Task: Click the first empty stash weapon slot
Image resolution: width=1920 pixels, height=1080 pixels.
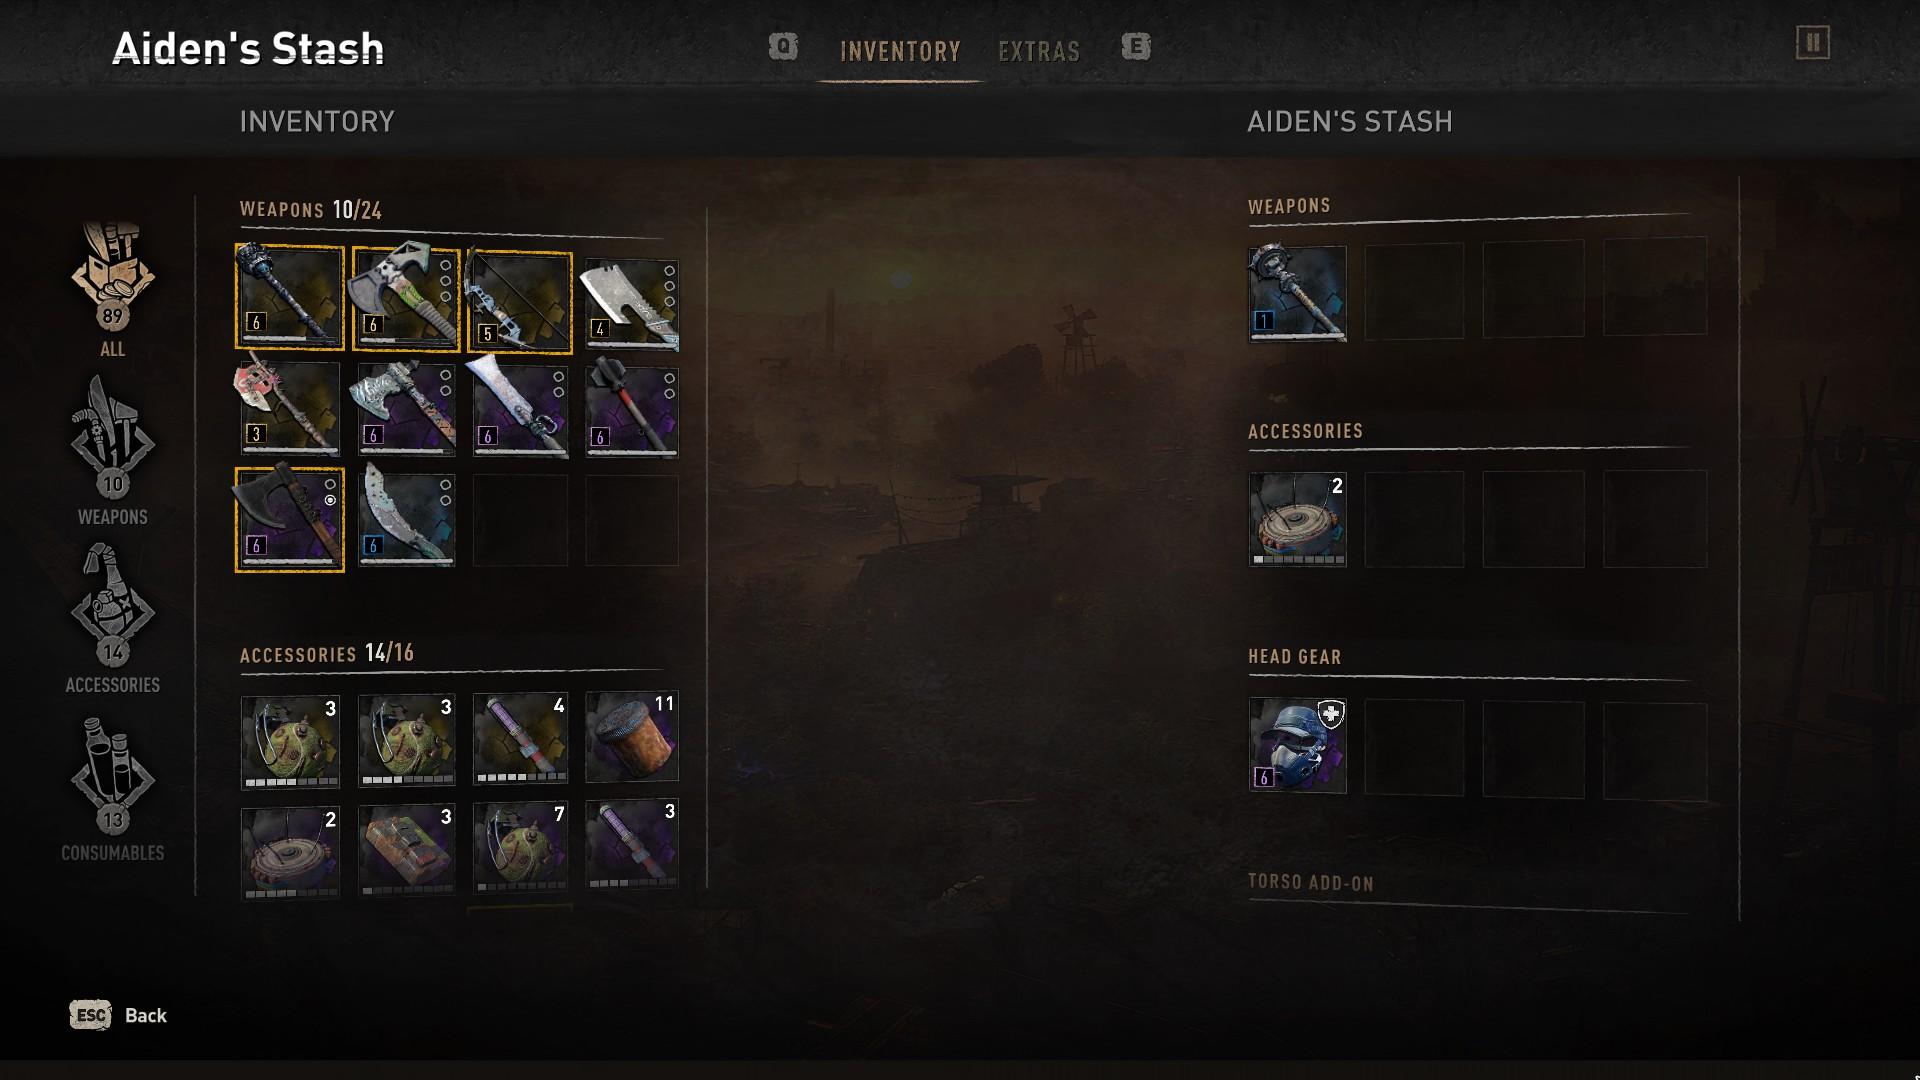Action: pyautogui.click(x=1414, y=291)
